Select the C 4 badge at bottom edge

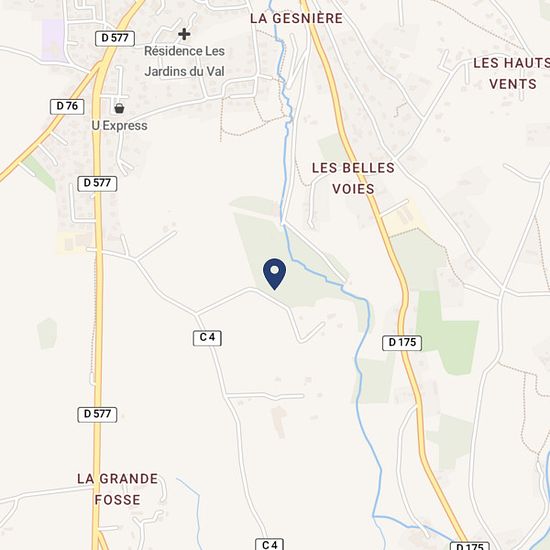(x=269, y=544)
